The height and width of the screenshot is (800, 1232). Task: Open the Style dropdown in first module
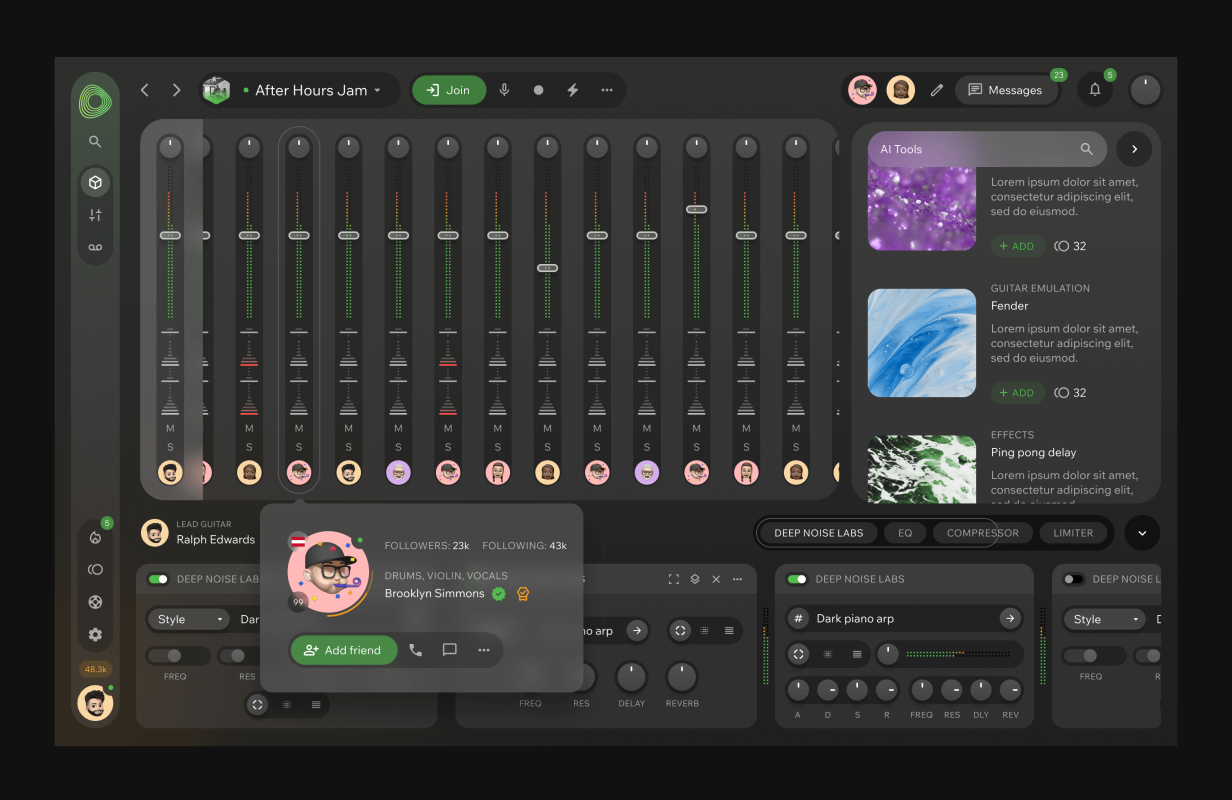click(191, 619)
